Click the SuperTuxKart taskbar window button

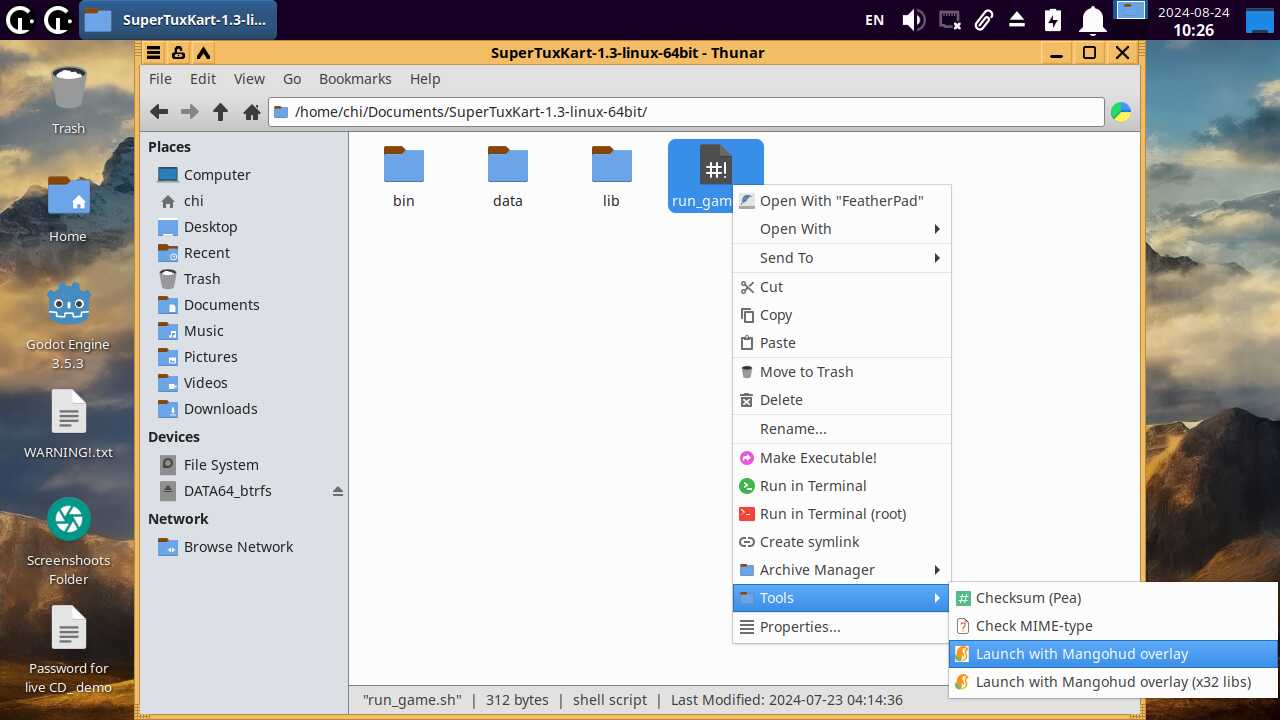click(x=178, y=20)
